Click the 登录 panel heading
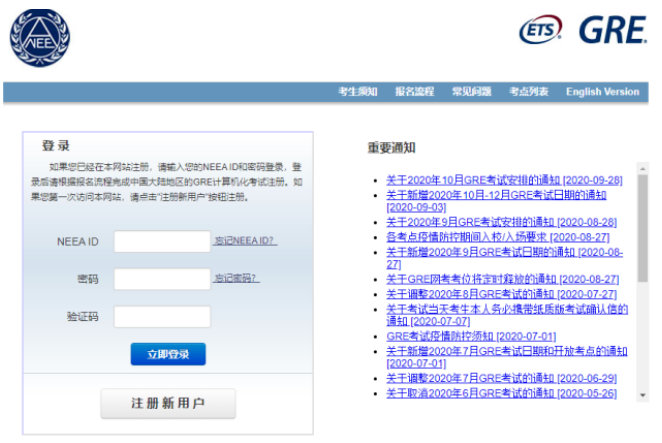The image size is (662, 443). [56, 146]
